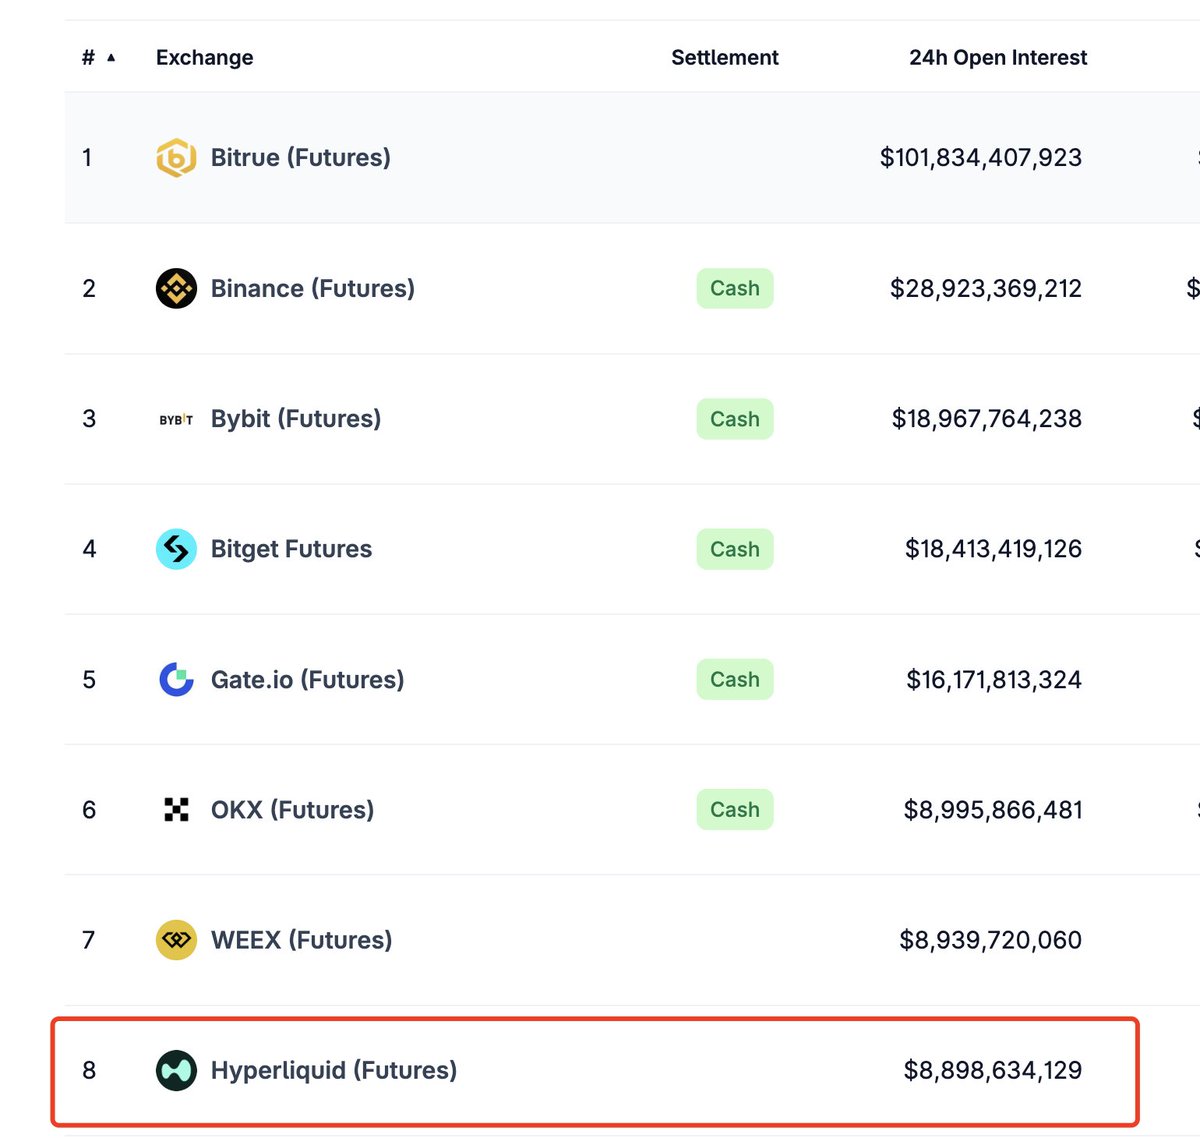The height and width of the screenshot is (1138, 1200).
Task: Click the Bitrue exchange logo icon
Action: pos(176,158)
